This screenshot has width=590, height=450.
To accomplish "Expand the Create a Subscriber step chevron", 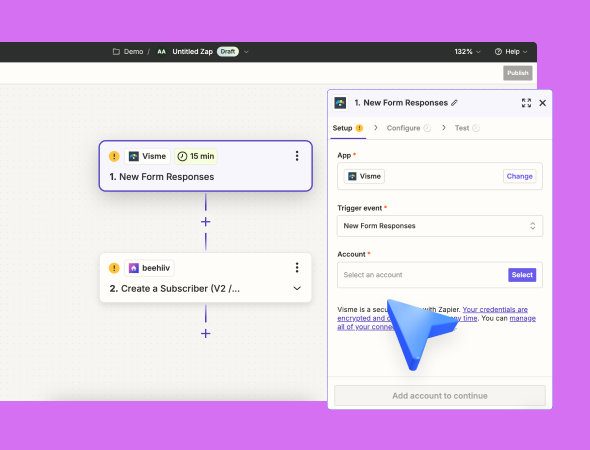I will pos(297,288).
